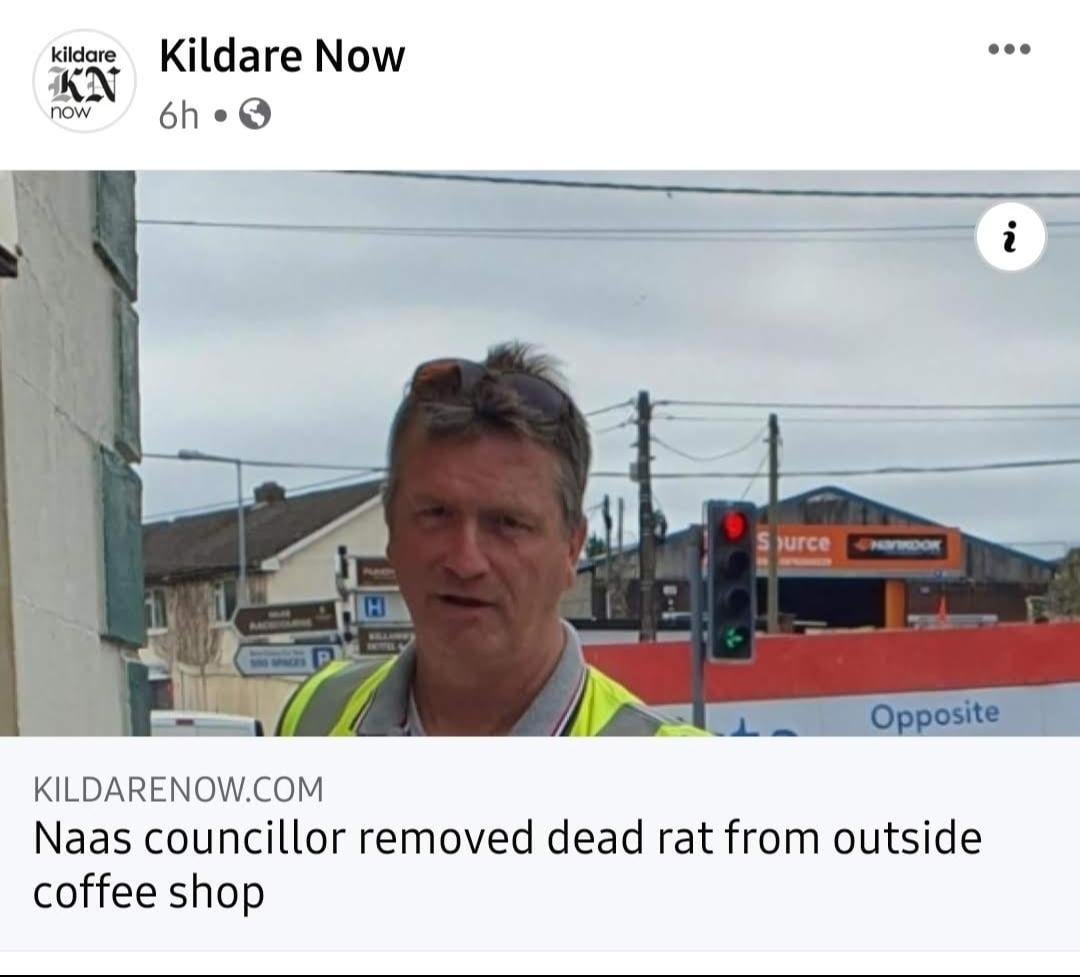The height and width of the screenshot is (977, 1080).
Task: Click the green arrow signal in photo
Action: (x=733, y=639)
